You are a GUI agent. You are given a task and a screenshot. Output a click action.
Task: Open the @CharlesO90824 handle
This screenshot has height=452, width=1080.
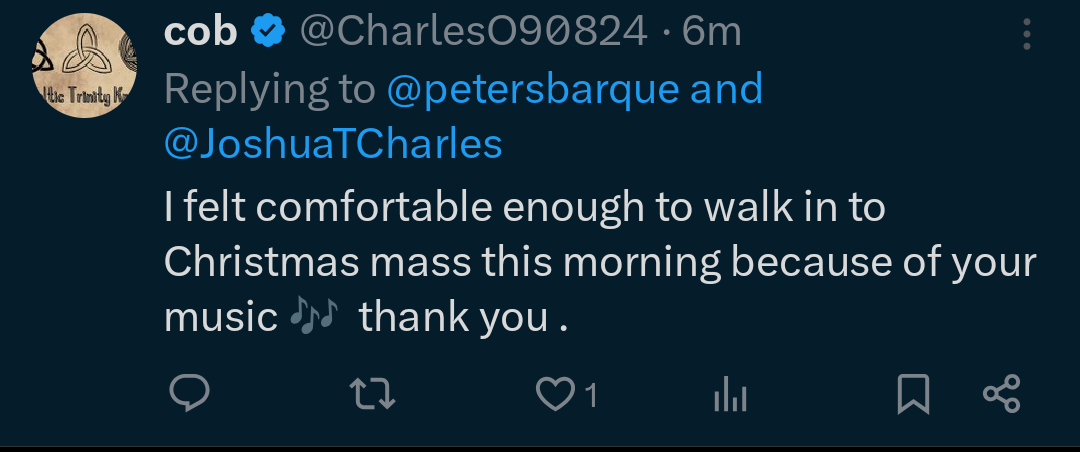[473, 33]
